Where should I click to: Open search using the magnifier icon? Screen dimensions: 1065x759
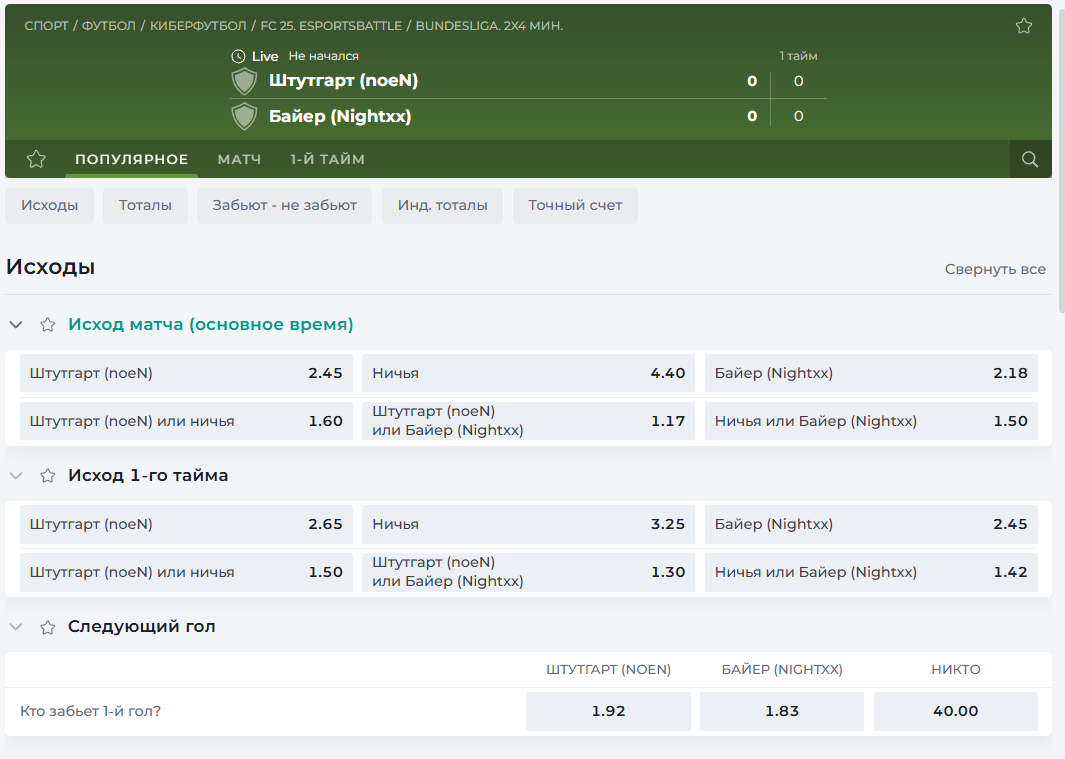click(x=1030, y=159)
